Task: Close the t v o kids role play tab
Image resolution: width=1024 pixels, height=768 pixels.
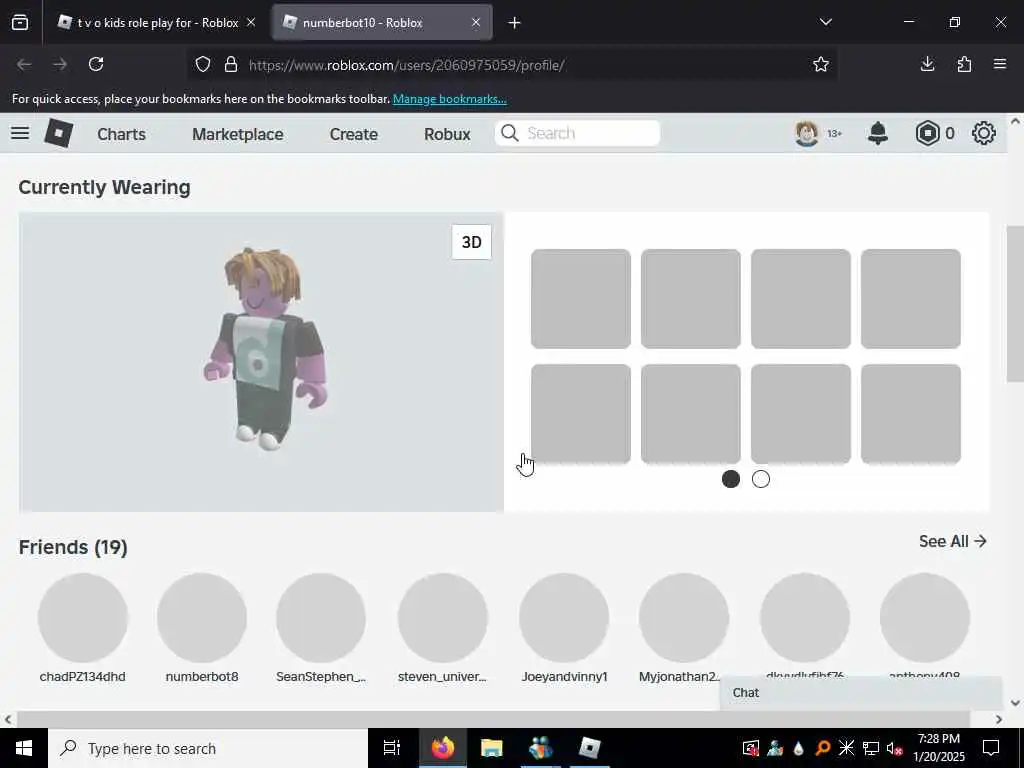Action: coord(251,22)
